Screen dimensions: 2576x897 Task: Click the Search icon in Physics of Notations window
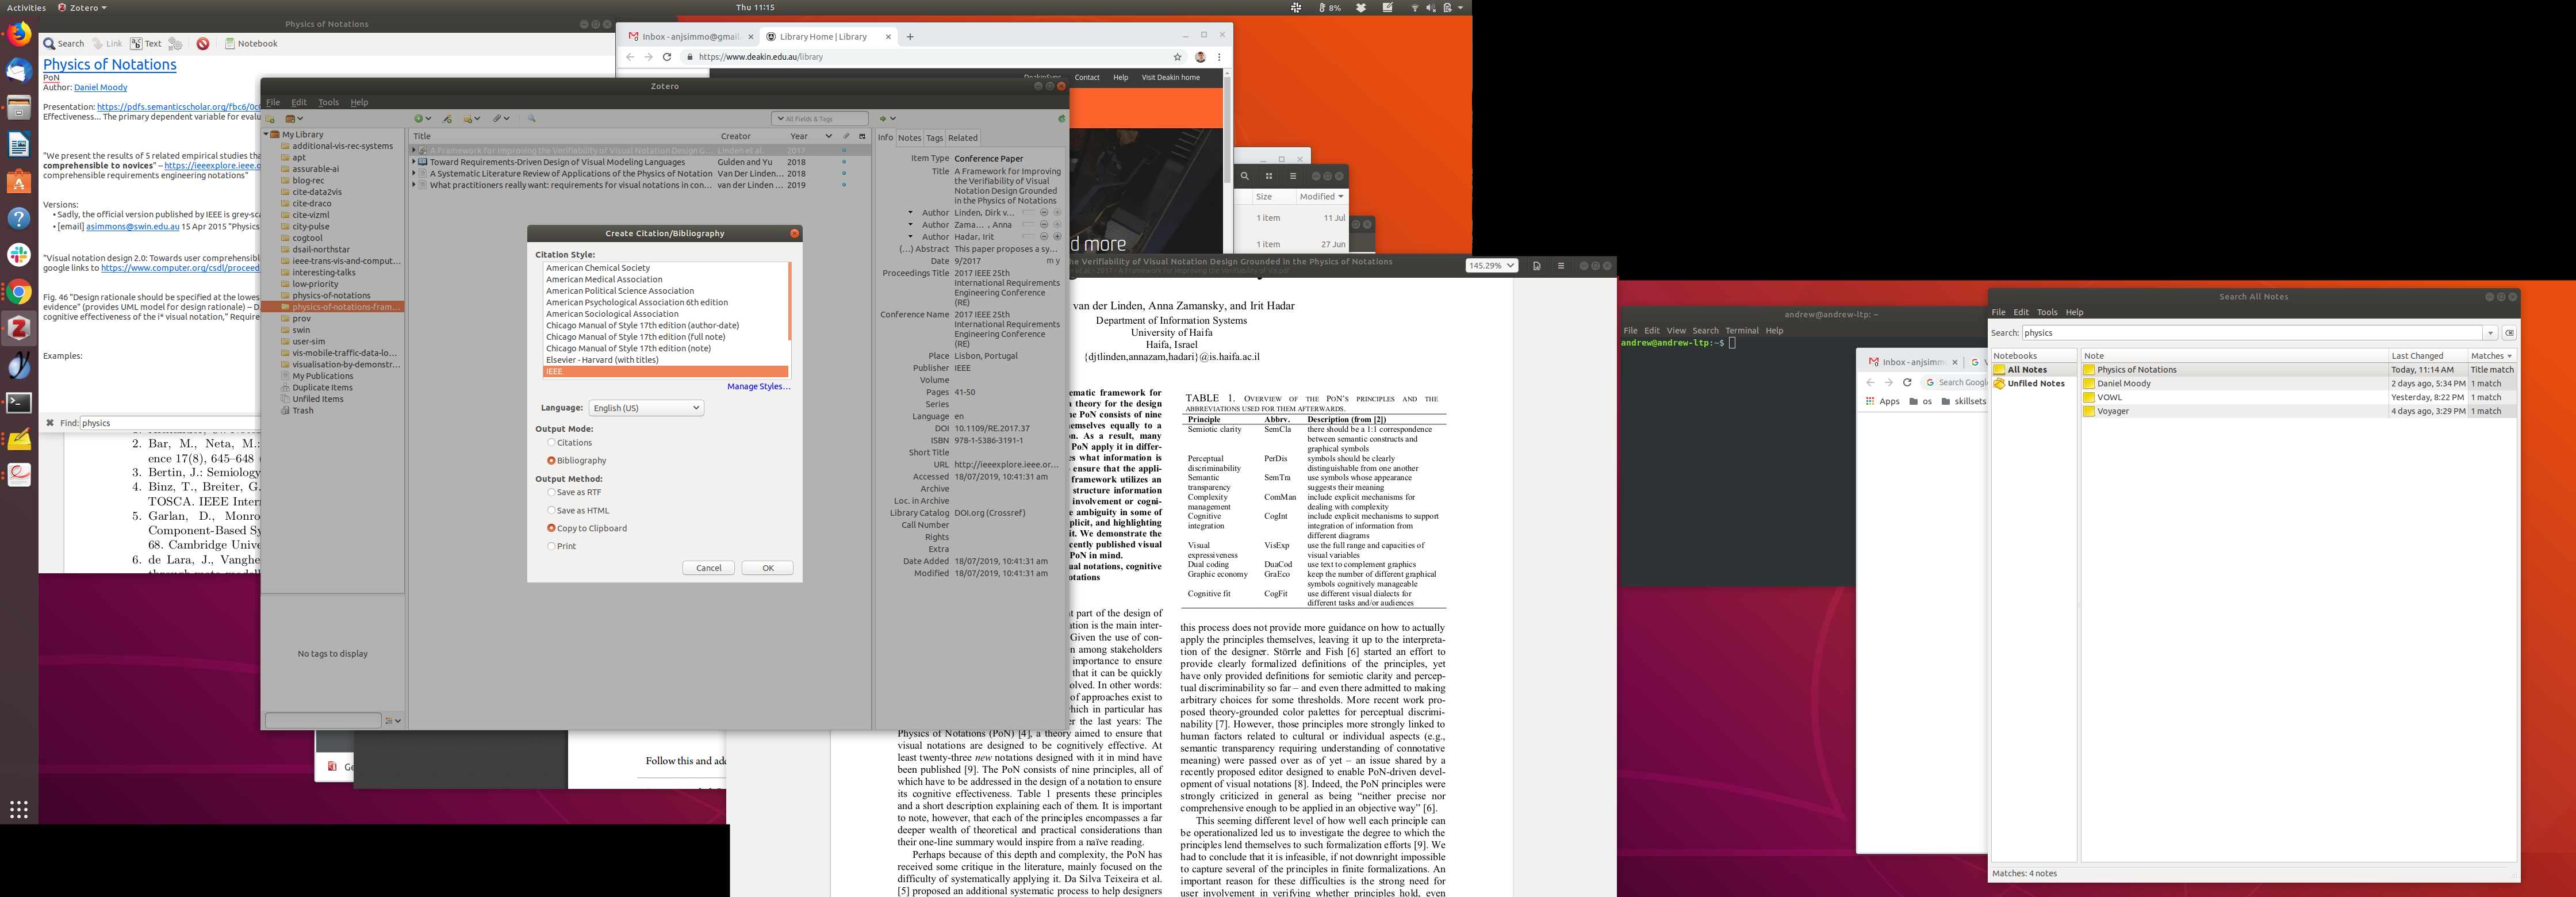click(x=49, y=44)
